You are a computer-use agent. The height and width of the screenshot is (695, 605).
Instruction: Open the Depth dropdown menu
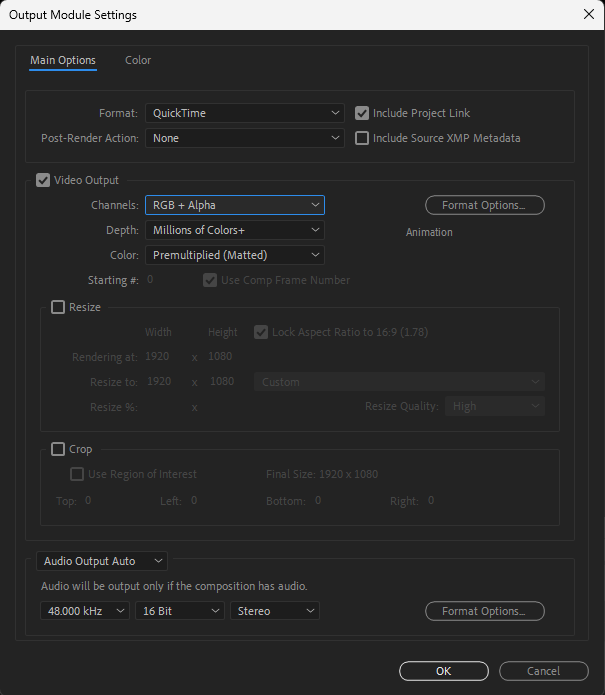(x=234, y=230)
